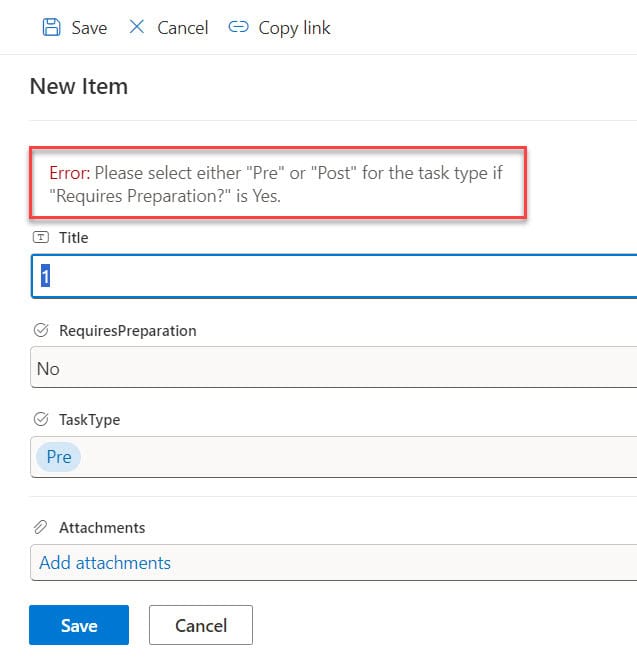Click the floppy disk Save icon in toolbar
Image resolution: width=637 pixels, height=659 pixels.
[x=51, y=27]
